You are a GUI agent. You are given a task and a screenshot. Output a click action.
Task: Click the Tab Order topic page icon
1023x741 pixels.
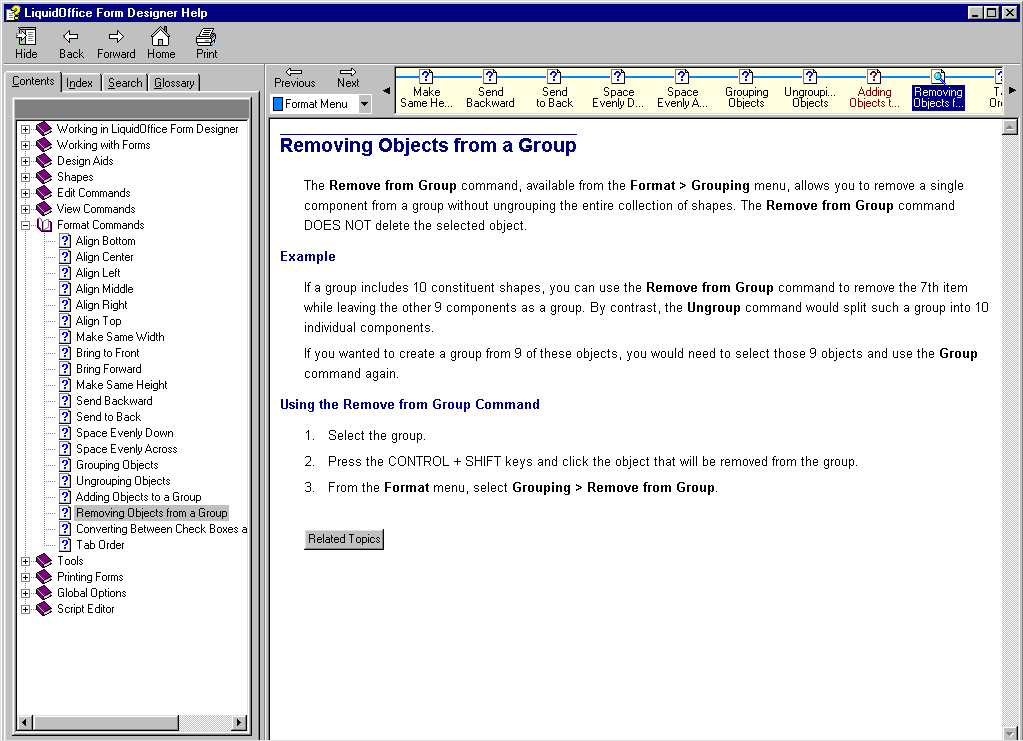point(65,545)
